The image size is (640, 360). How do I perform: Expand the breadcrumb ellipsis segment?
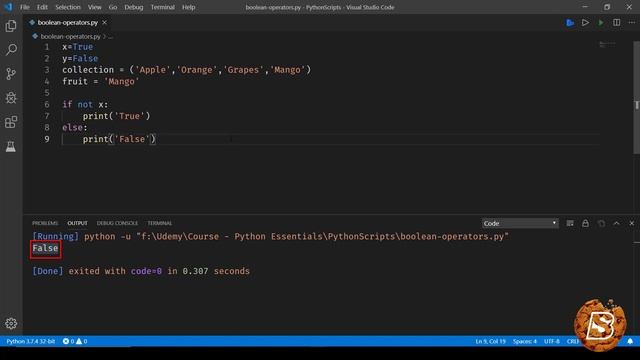click(110, 36)
